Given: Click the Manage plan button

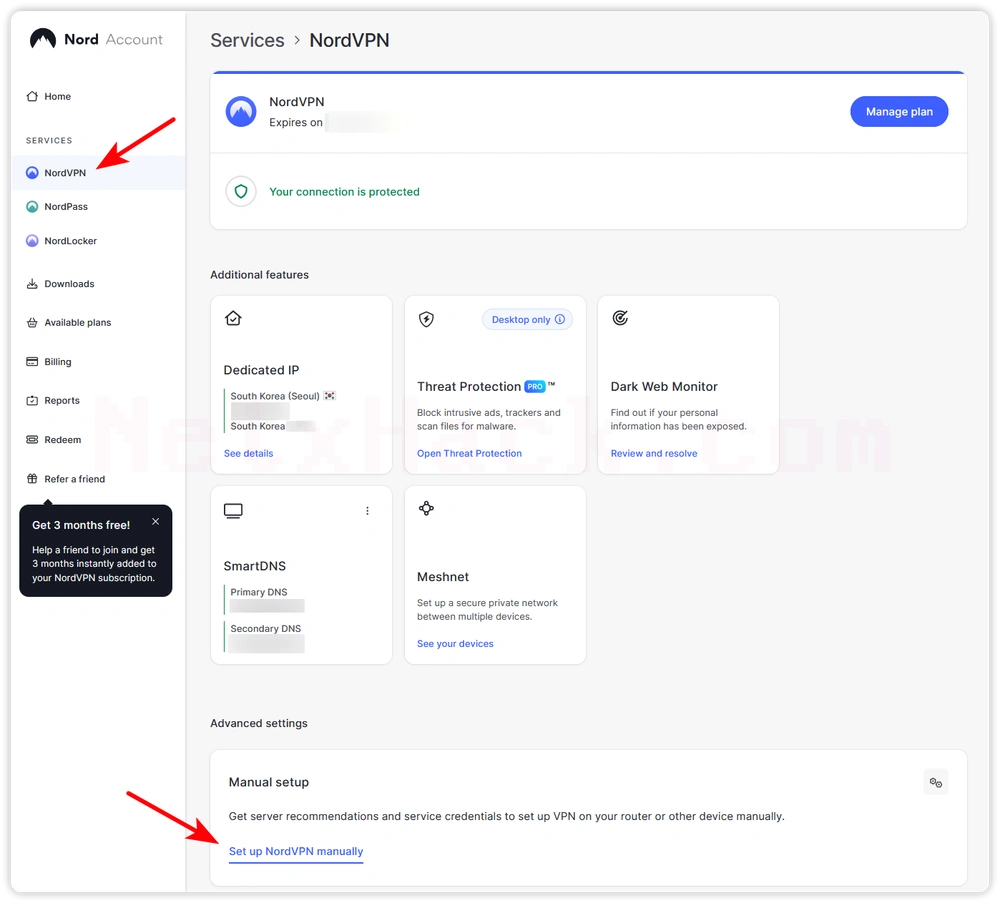Looking at the screenshot, I should click(x=899, y=112).
